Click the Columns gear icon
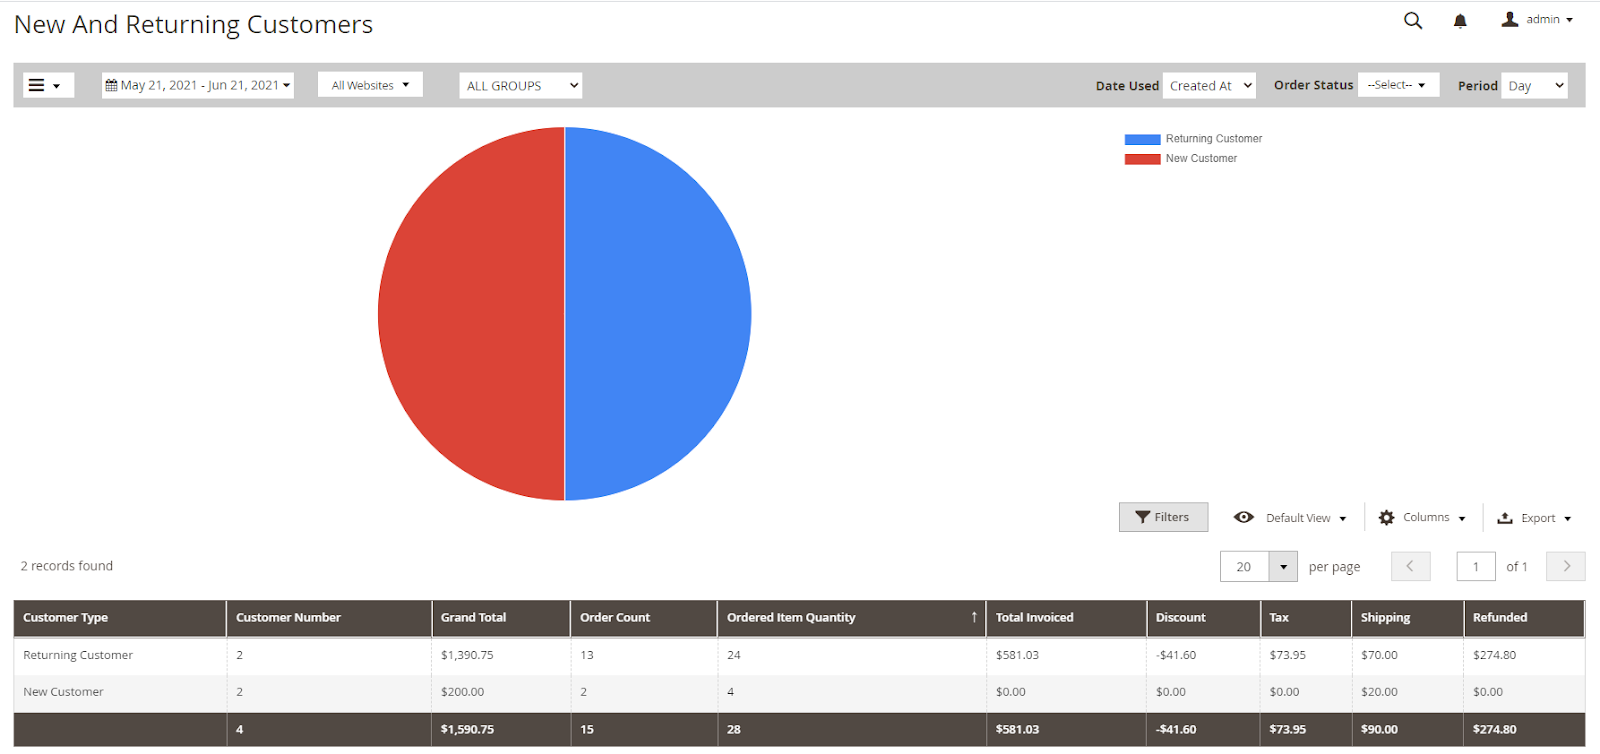This screenshot has width=1600, height=754. coord(1386,518)
